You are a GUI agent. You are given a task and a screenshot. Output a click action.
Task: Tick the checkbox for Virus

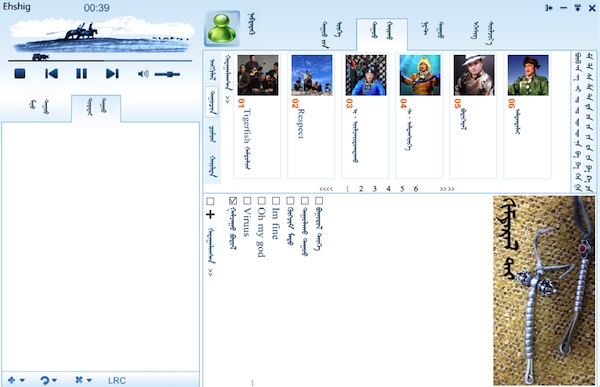[x=247, y=201]
